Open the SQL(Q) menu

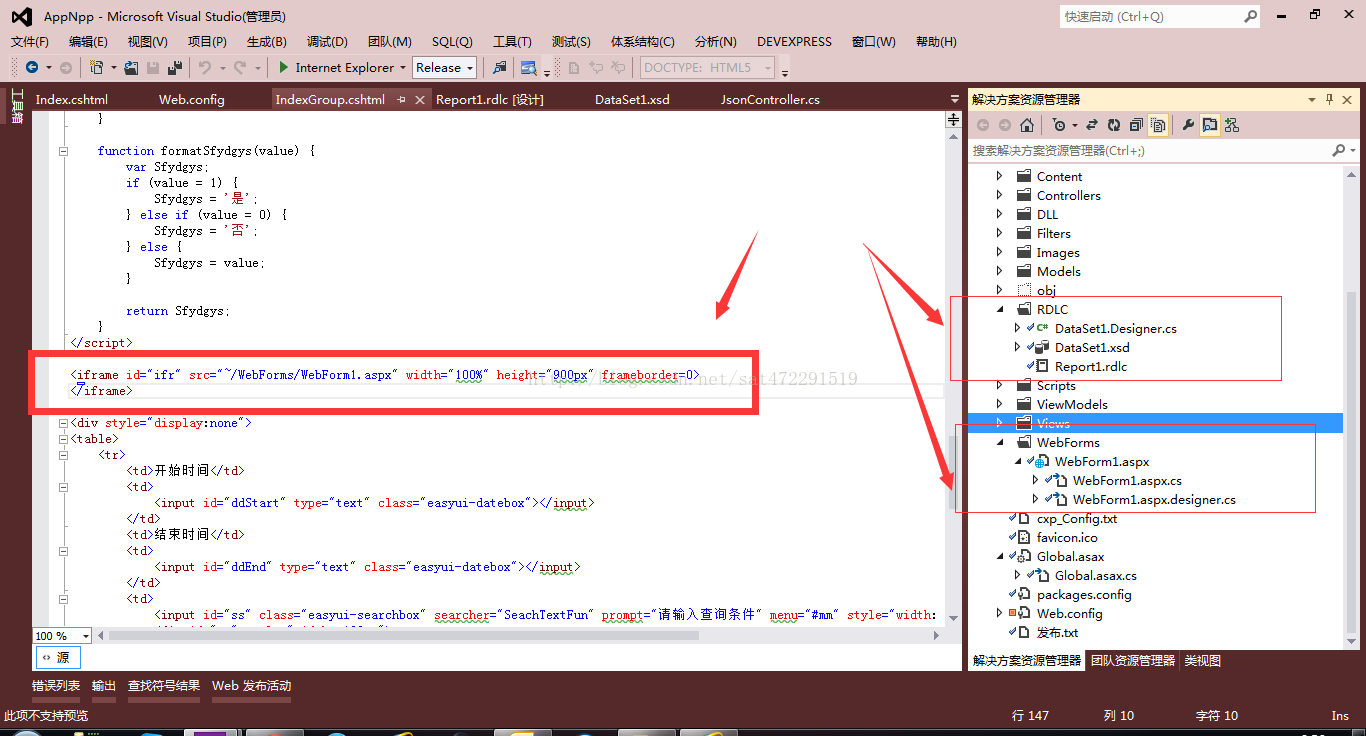(452, 41)
